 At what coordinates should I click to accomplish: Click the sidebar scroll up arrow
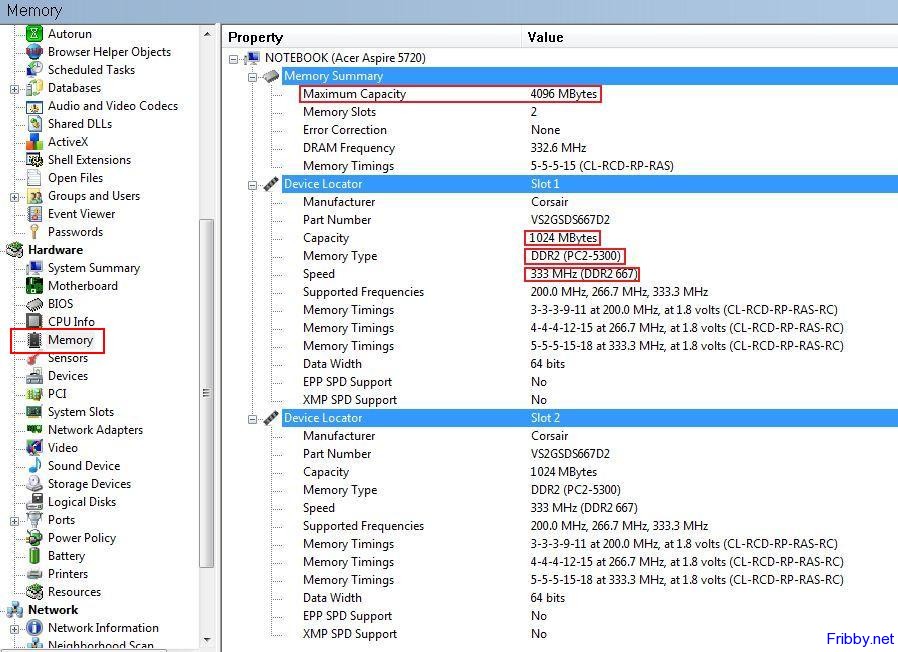(x=207, y=34)
